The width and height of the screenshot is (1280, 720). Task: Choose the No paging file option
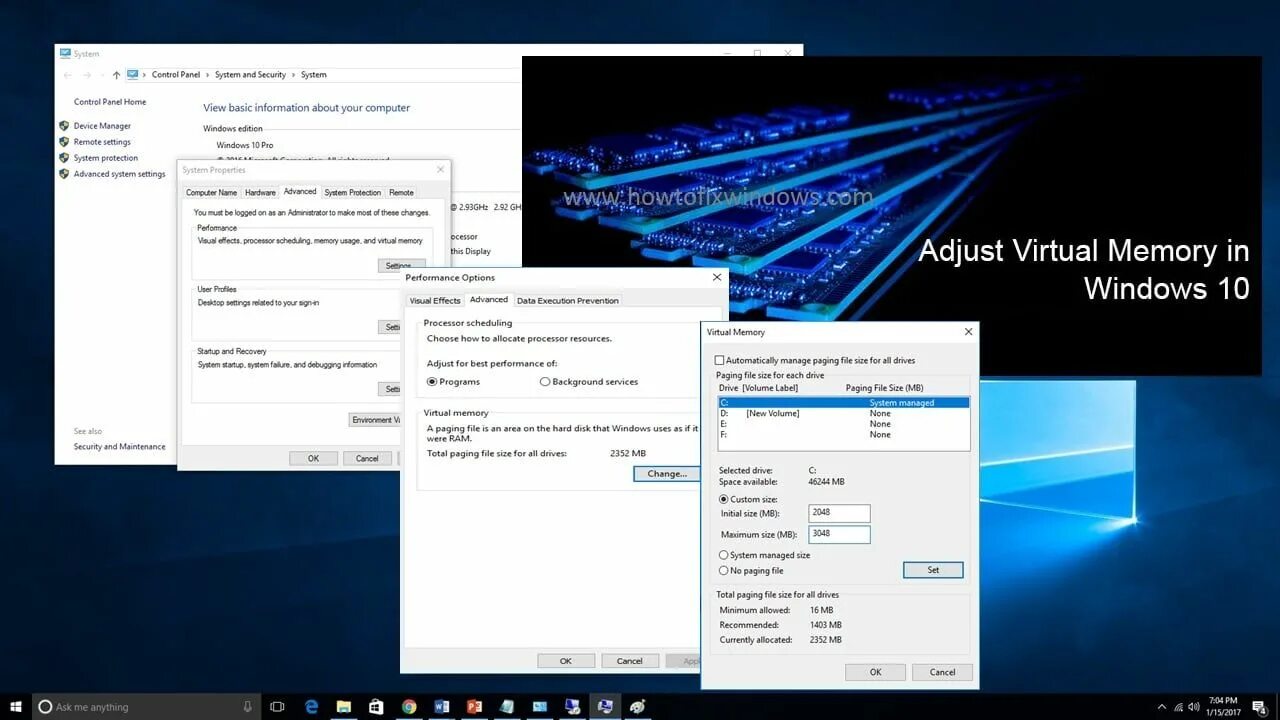click(724, 571)
